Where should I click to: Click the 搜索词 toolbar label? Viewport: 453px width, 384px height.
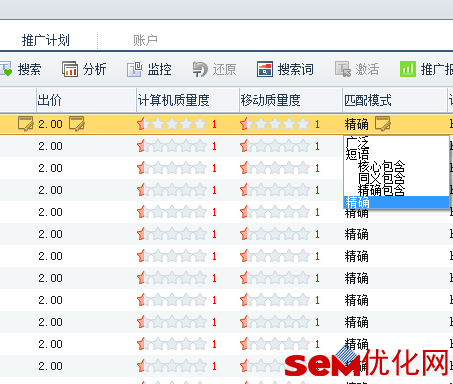click(x=296, y=69)
